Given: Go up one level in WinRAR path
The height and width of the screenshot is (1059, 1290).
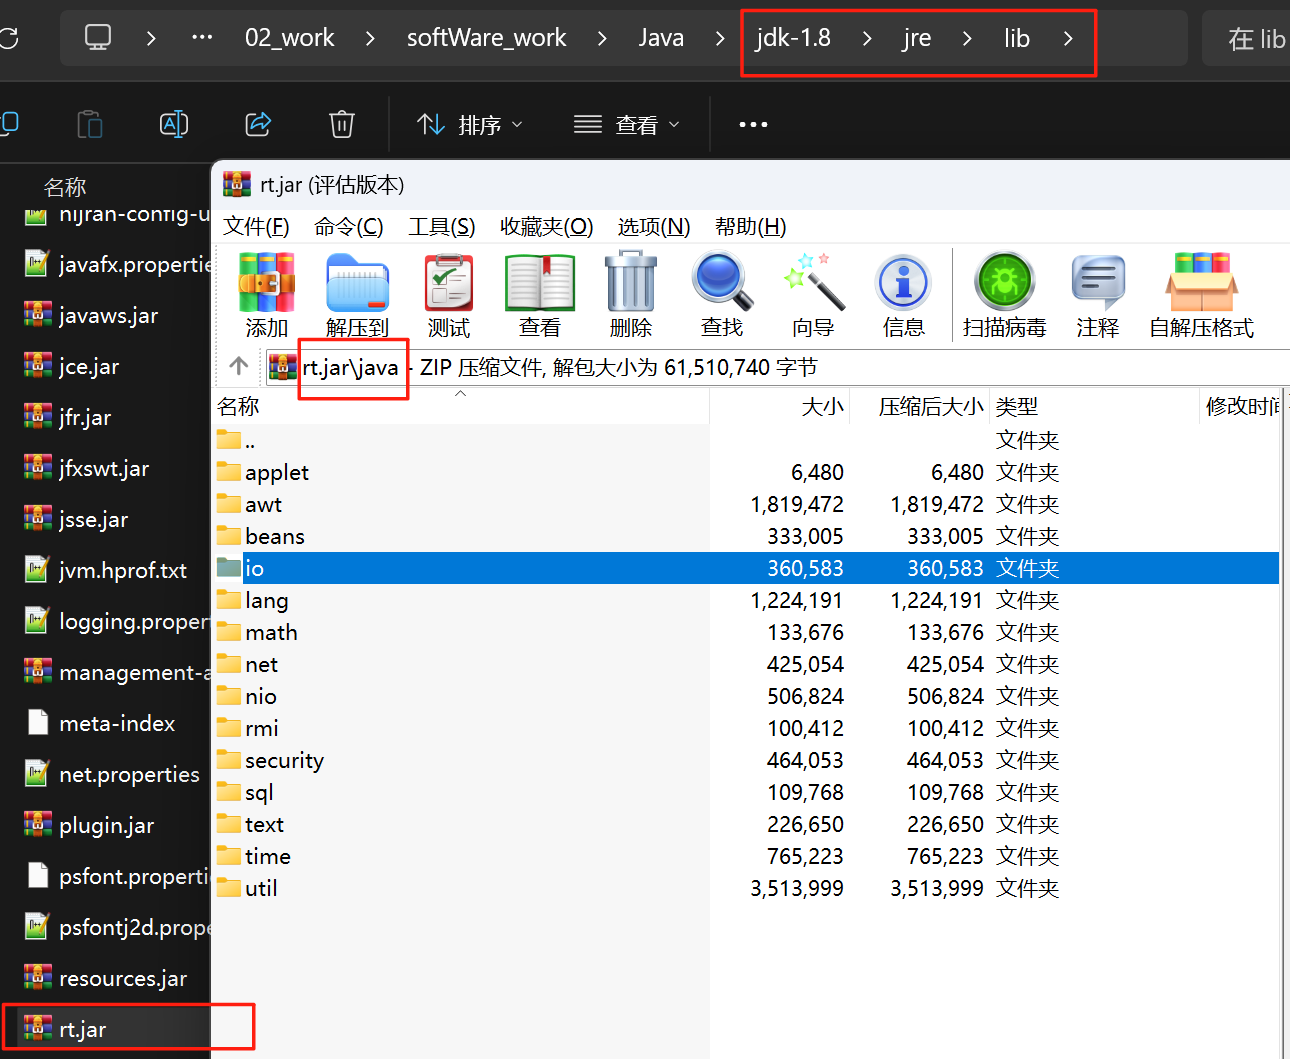Looking at the screenshot, I should [x=239, y=366].
